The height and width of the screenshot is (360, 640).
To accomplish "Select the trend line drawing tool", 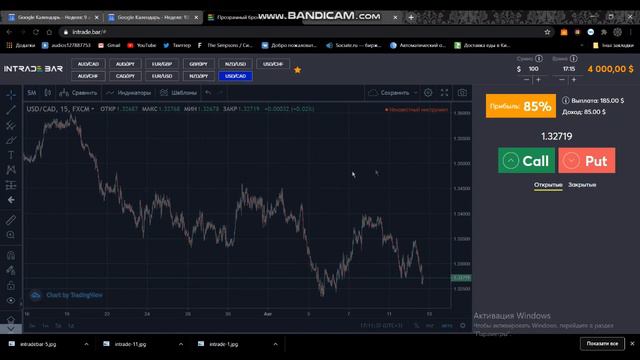I will coord(11,109).
